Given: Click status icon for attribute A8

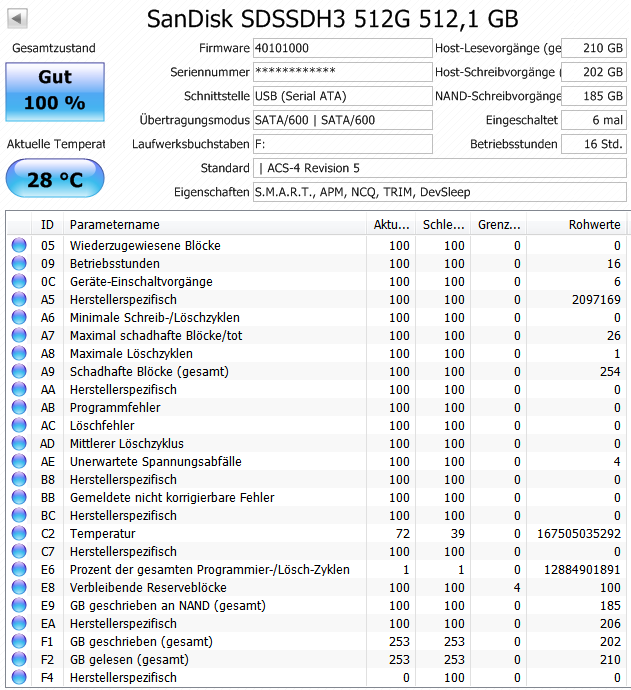Looking at the screenshot, I should (19, 353).
